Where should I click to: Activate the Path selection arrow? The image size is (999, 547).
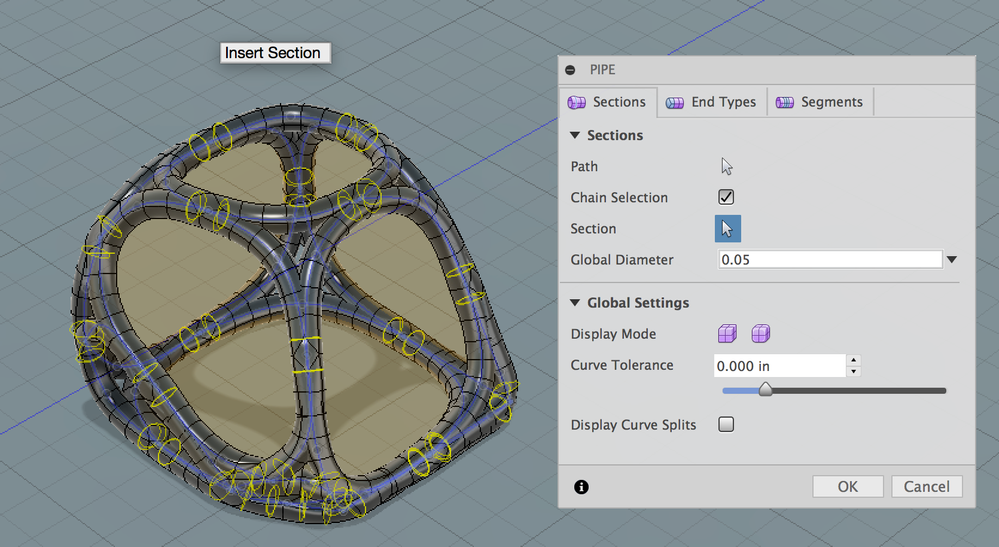727,167
